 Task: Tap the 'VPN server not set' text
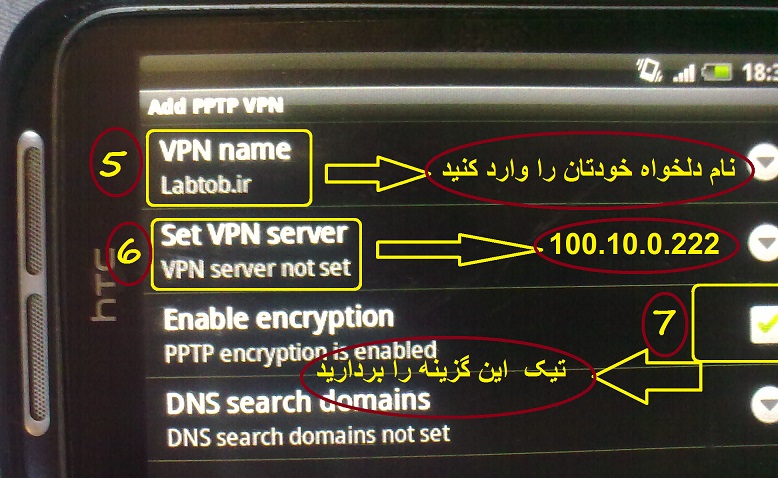point(256,269)
